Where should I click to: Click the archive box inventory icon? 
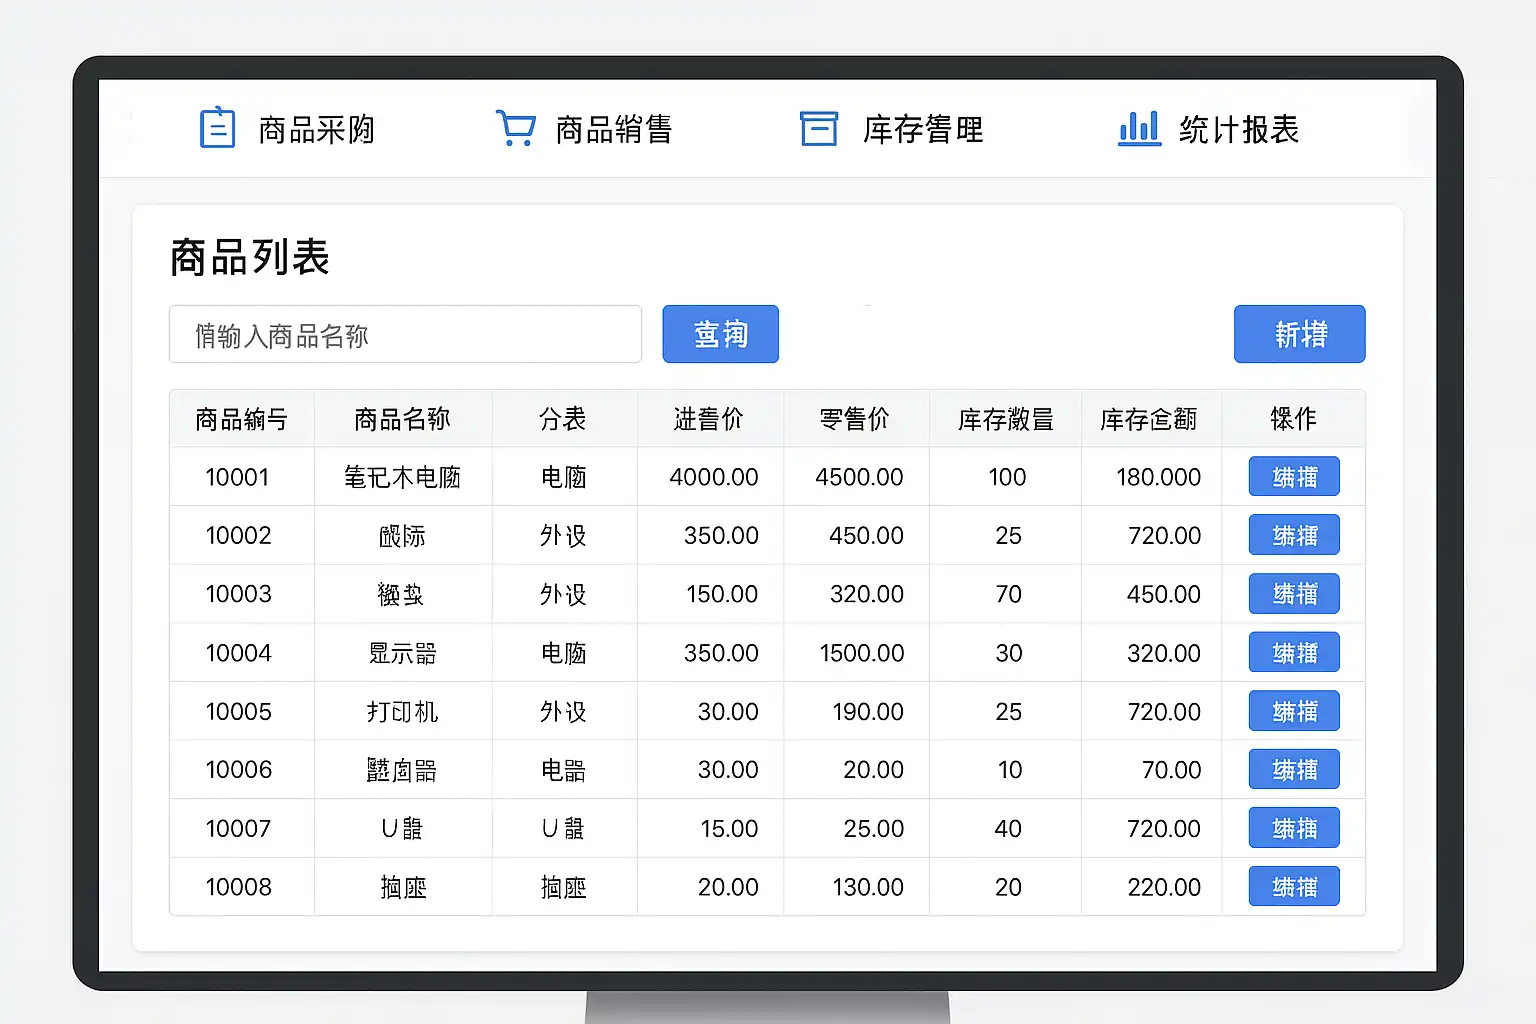pyautogui.click(x=818, y=128)
